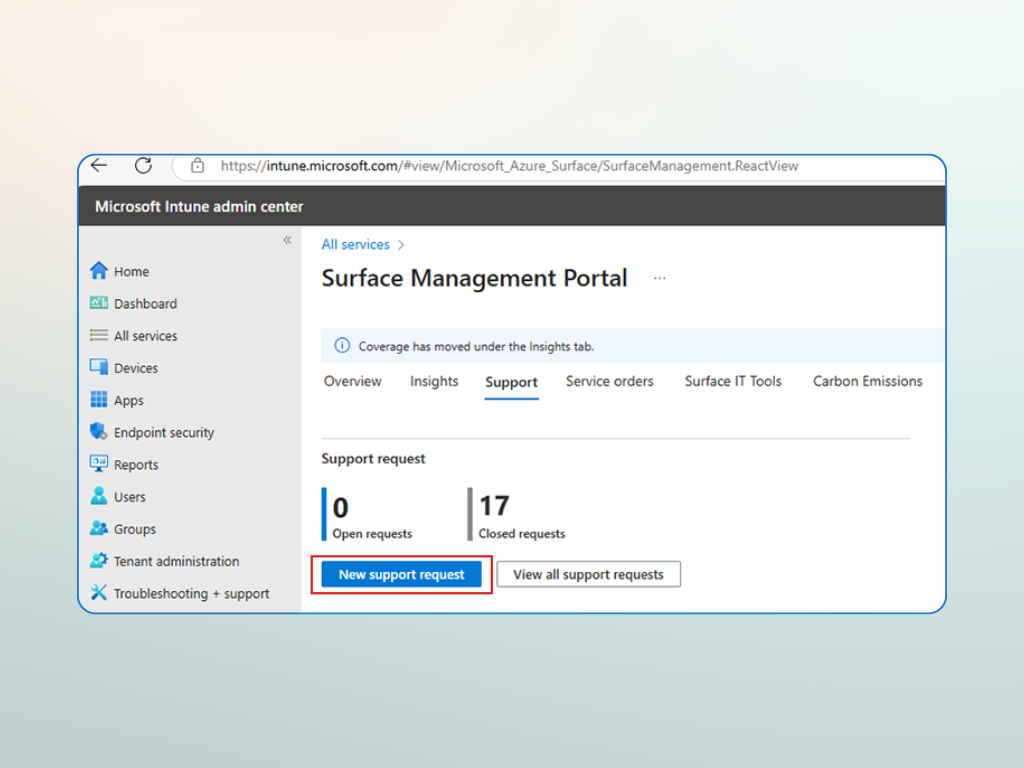Image resolution: width=1024 pixels, height=768 pixels.
Task: Open Groups in the sidebar
Action: 135,529
